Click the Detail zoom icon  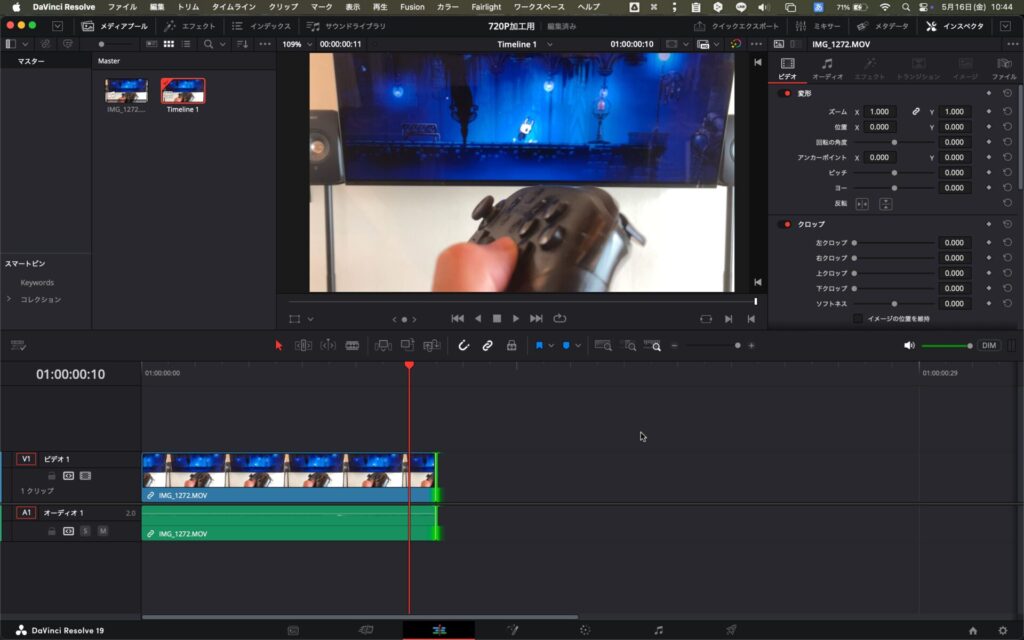point(629,345)
